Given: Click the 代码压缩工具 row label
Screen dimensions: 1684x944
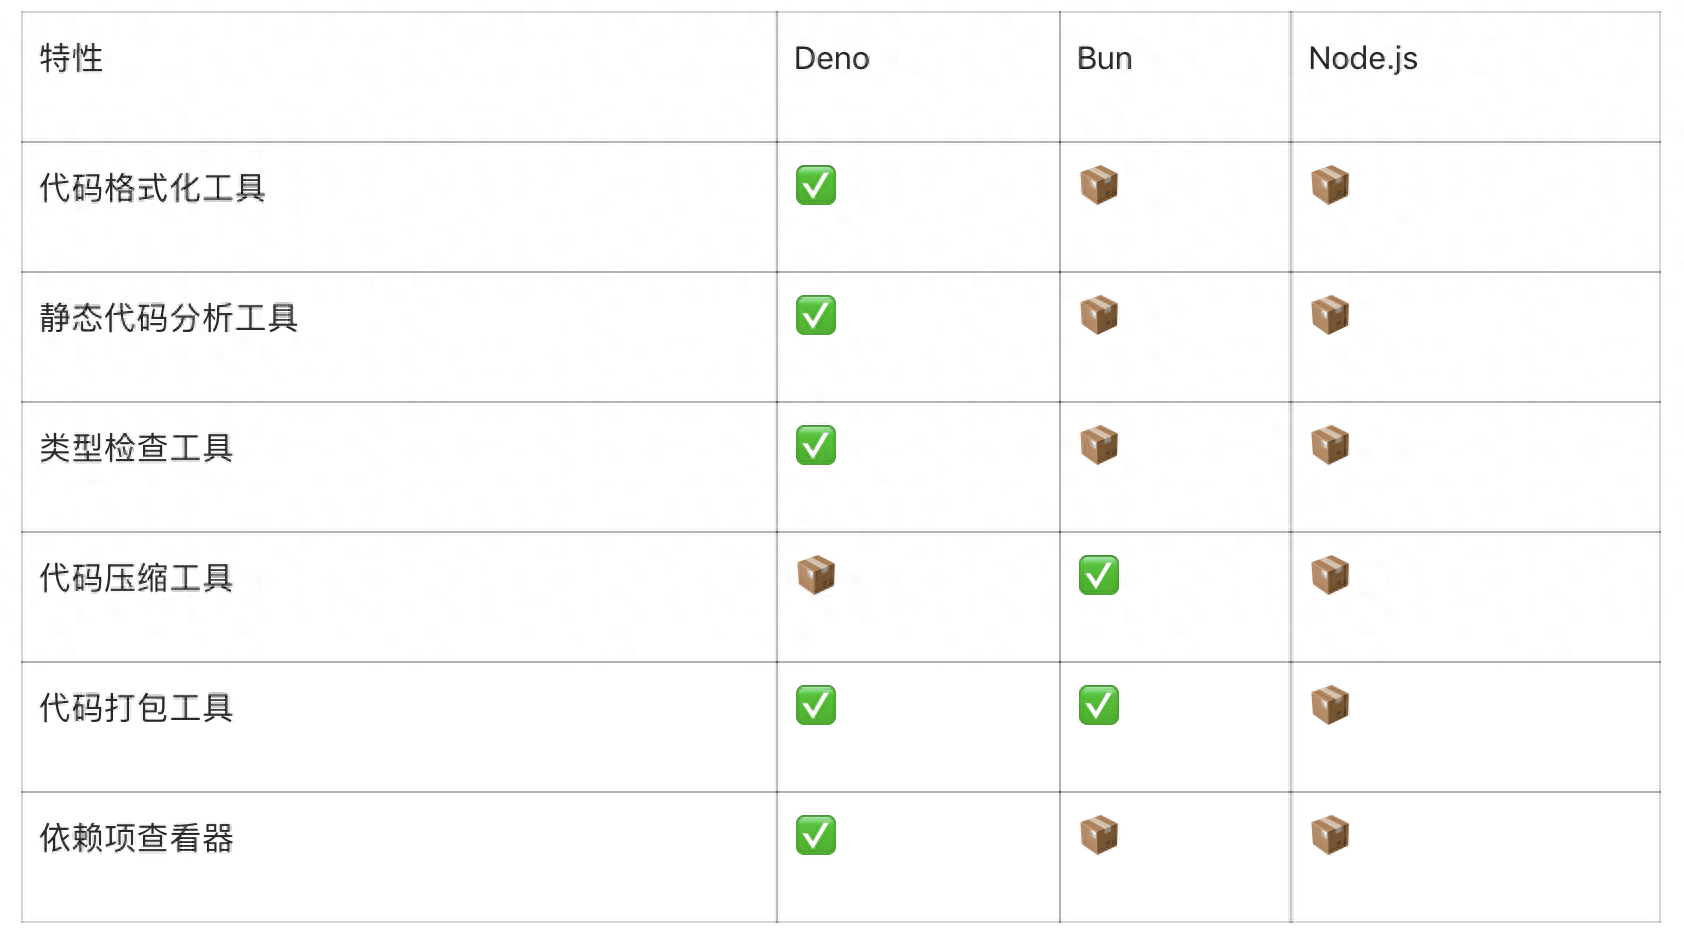Looking at the screenshot, I should 136,578.
